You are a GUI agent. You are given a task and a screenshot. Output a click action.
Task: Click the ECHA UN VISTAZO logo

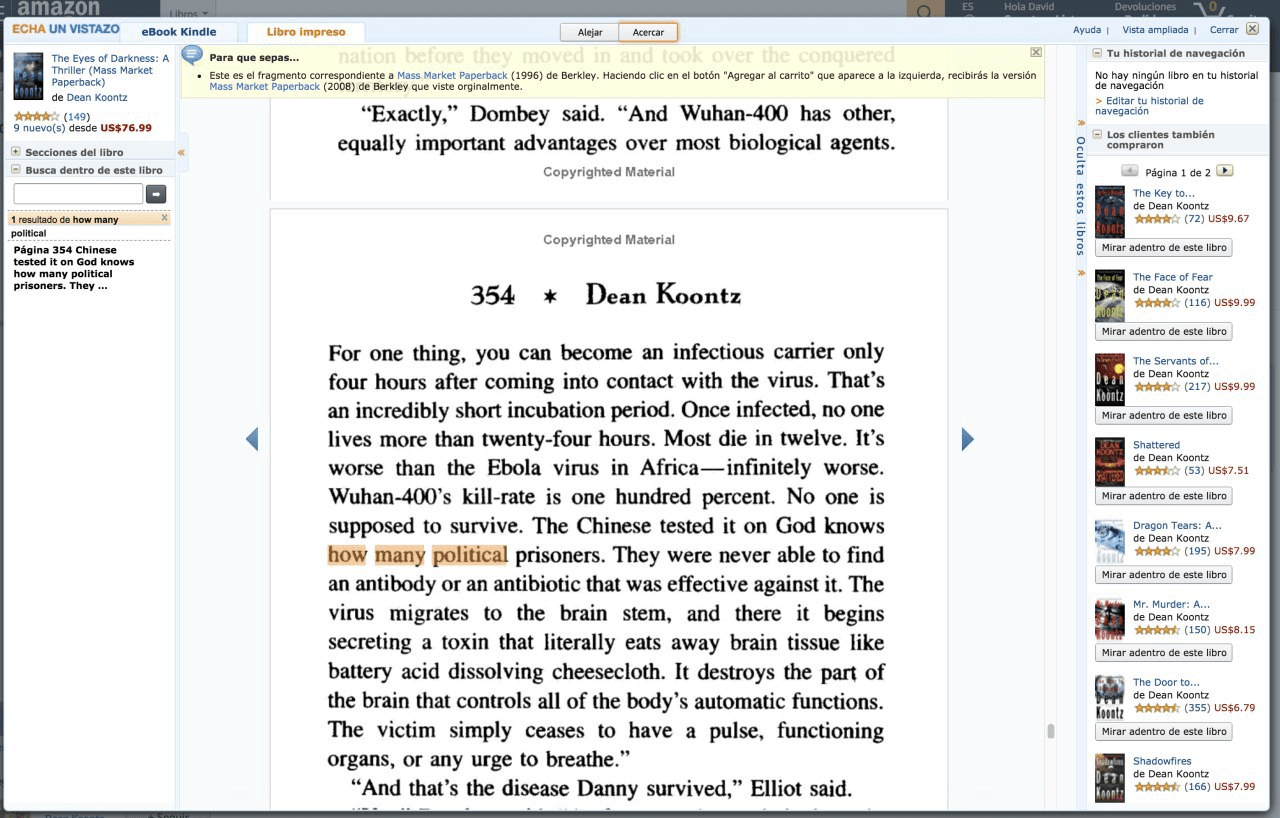coord(65,30)
